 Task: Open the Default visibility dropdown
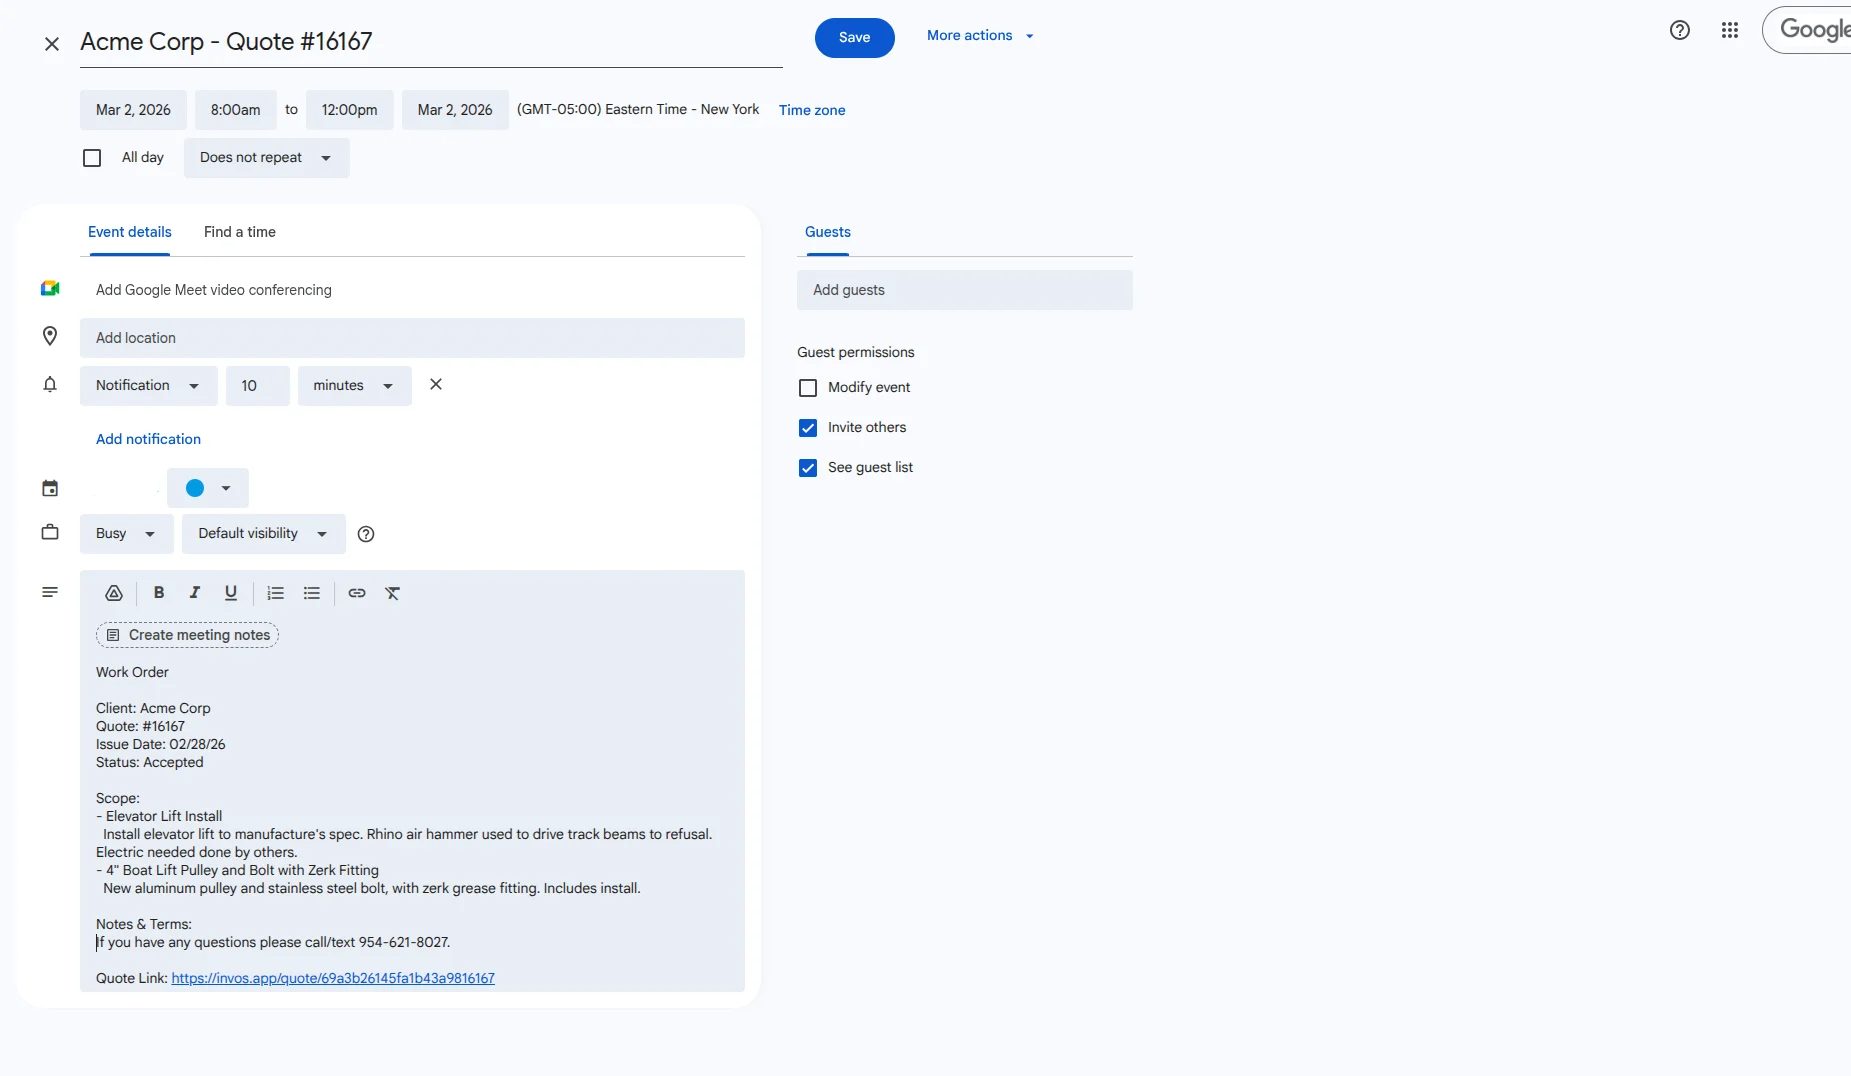pyautogui.click(x=264, y=534)
